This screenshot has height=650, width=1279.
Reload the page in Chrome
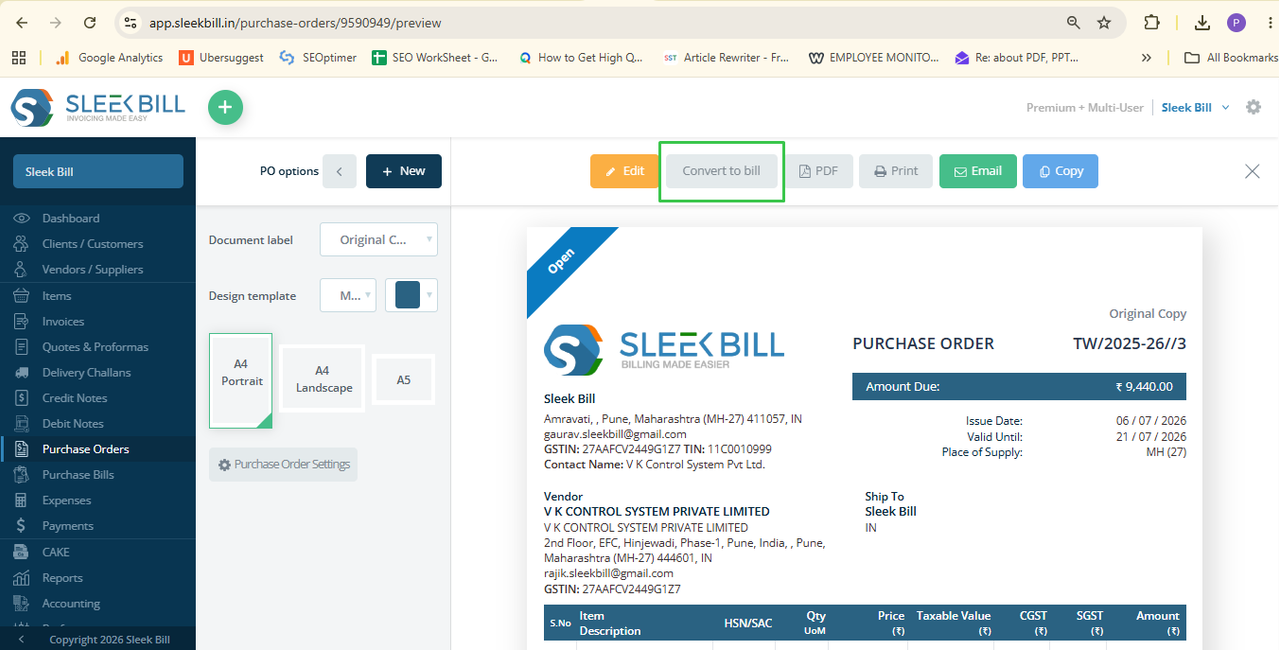point(90,22)
